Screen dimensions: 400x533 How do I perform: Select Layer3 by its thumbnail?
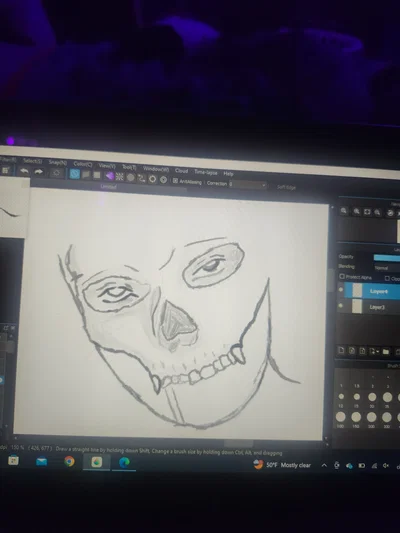pyautogui.click(x=357, y=306)
